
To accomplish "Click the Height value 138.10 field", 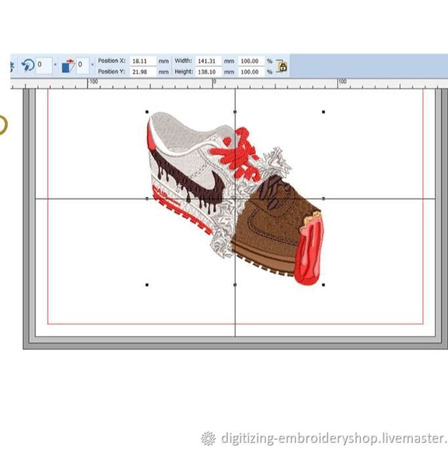I will 208,72.
